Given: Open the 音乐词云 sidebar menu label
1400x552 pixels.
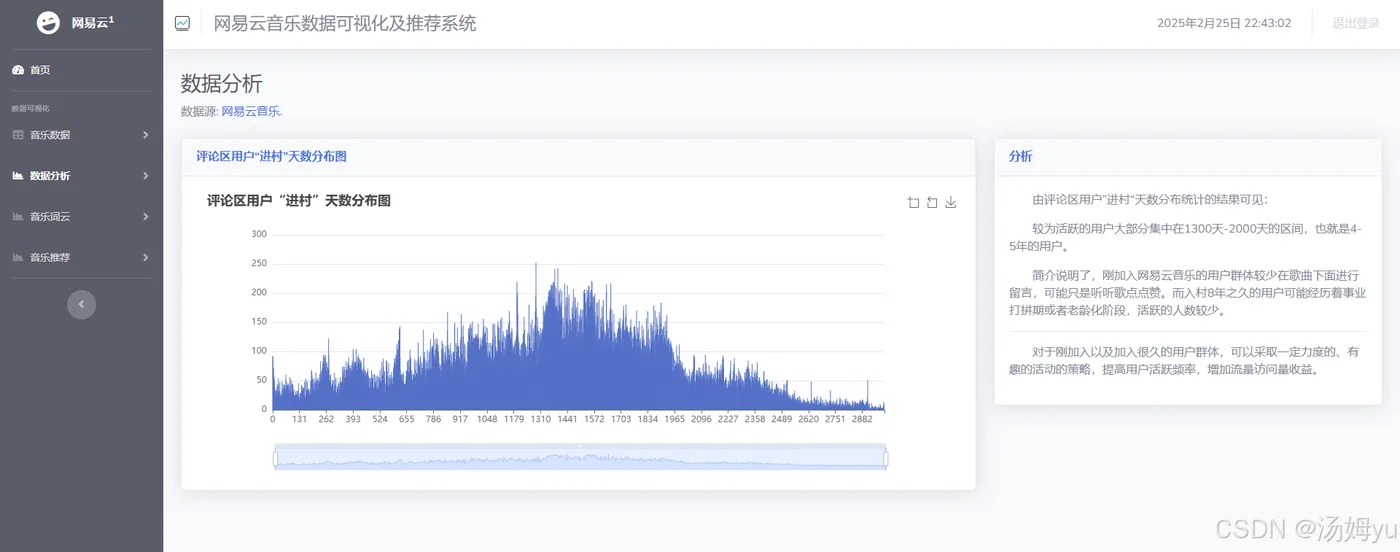Looking at the screenshot, I should coord(50,216).
